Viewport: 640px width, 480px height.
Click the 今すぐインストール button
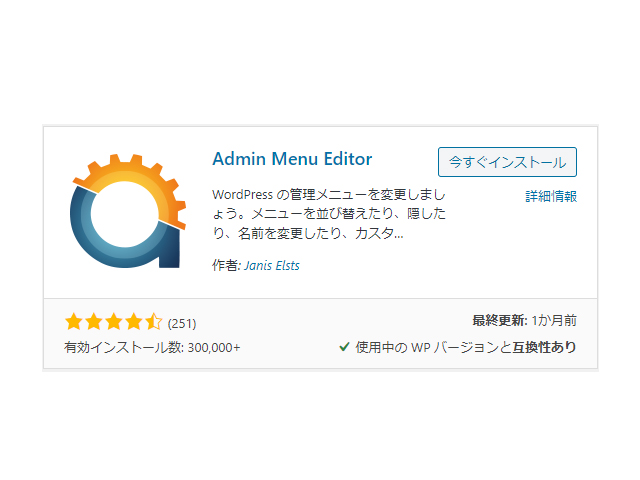507,162
